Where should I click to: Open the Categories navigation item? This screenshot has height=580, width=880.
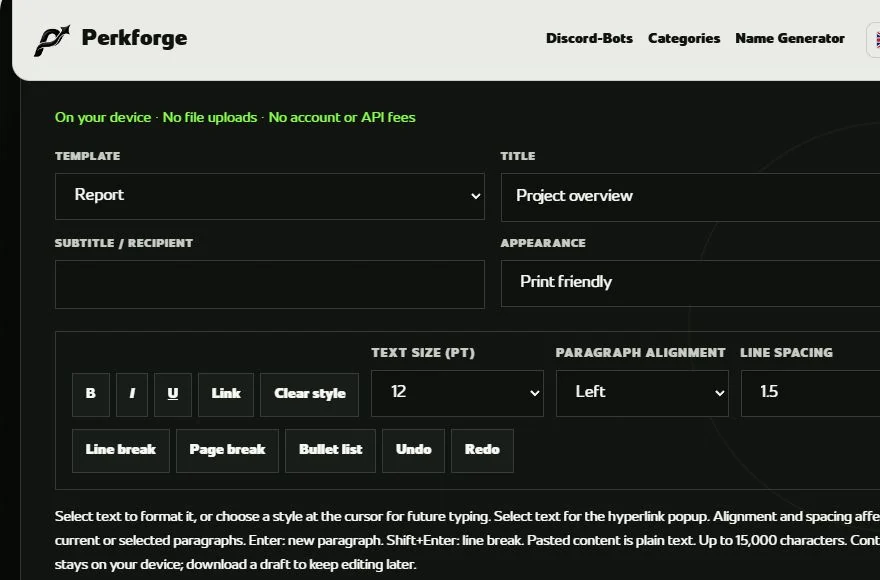(684, 38)
